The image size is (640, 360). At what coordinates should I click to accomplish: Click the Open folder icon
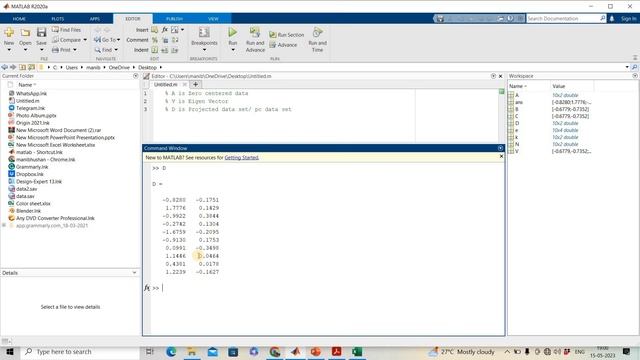[25, 32]
